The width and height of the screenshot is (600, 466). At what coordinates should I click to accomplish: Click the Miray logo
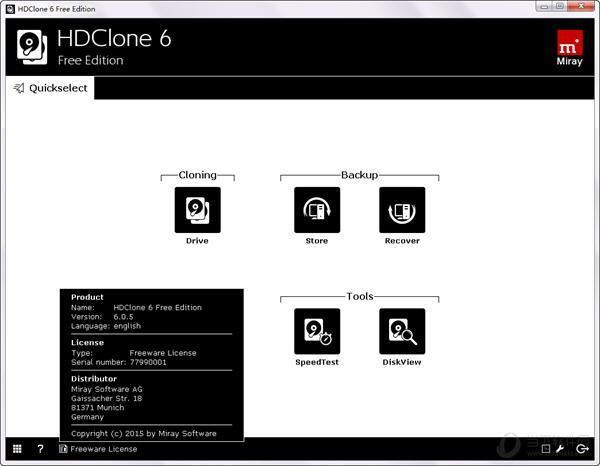pyautogui.click(x=569, y=47)
